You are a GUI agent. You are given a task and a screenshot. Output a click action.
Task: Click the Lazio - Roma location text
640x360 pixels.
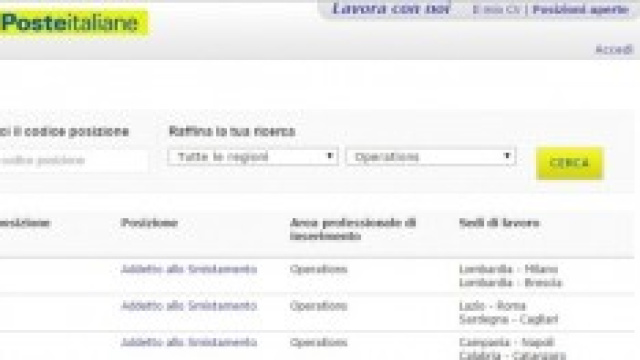(x=492, y=306)
